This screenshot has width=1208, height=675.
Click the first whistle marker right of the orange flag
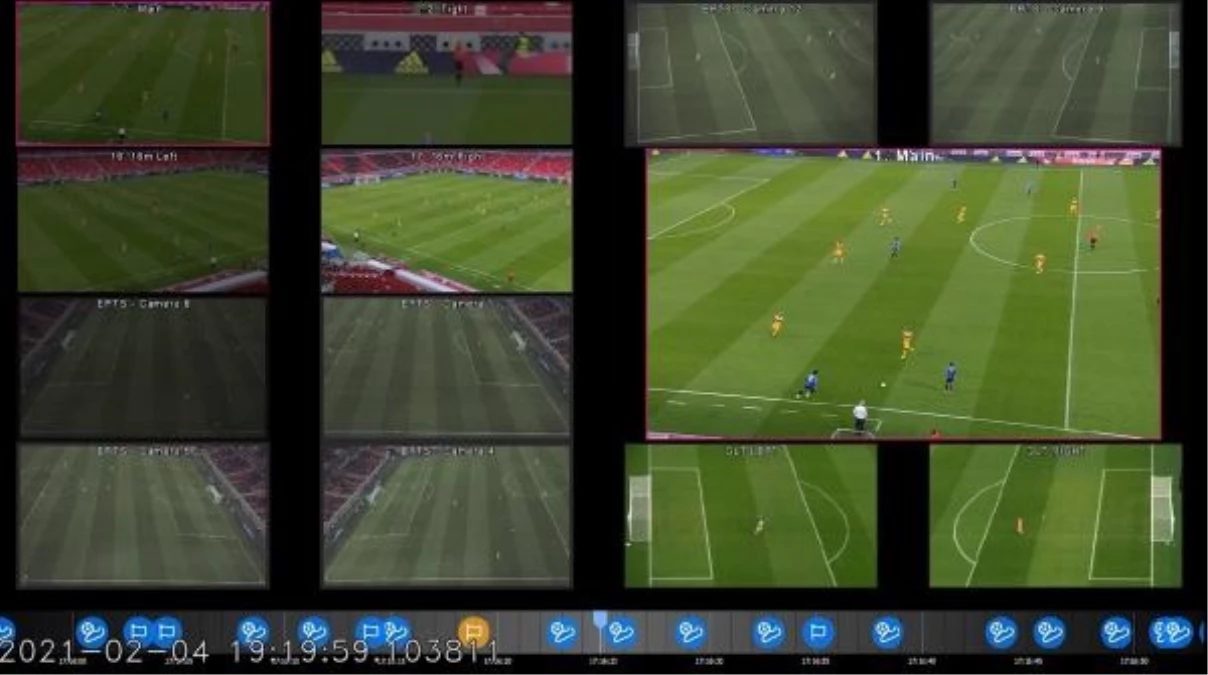(x=562, y=631)
